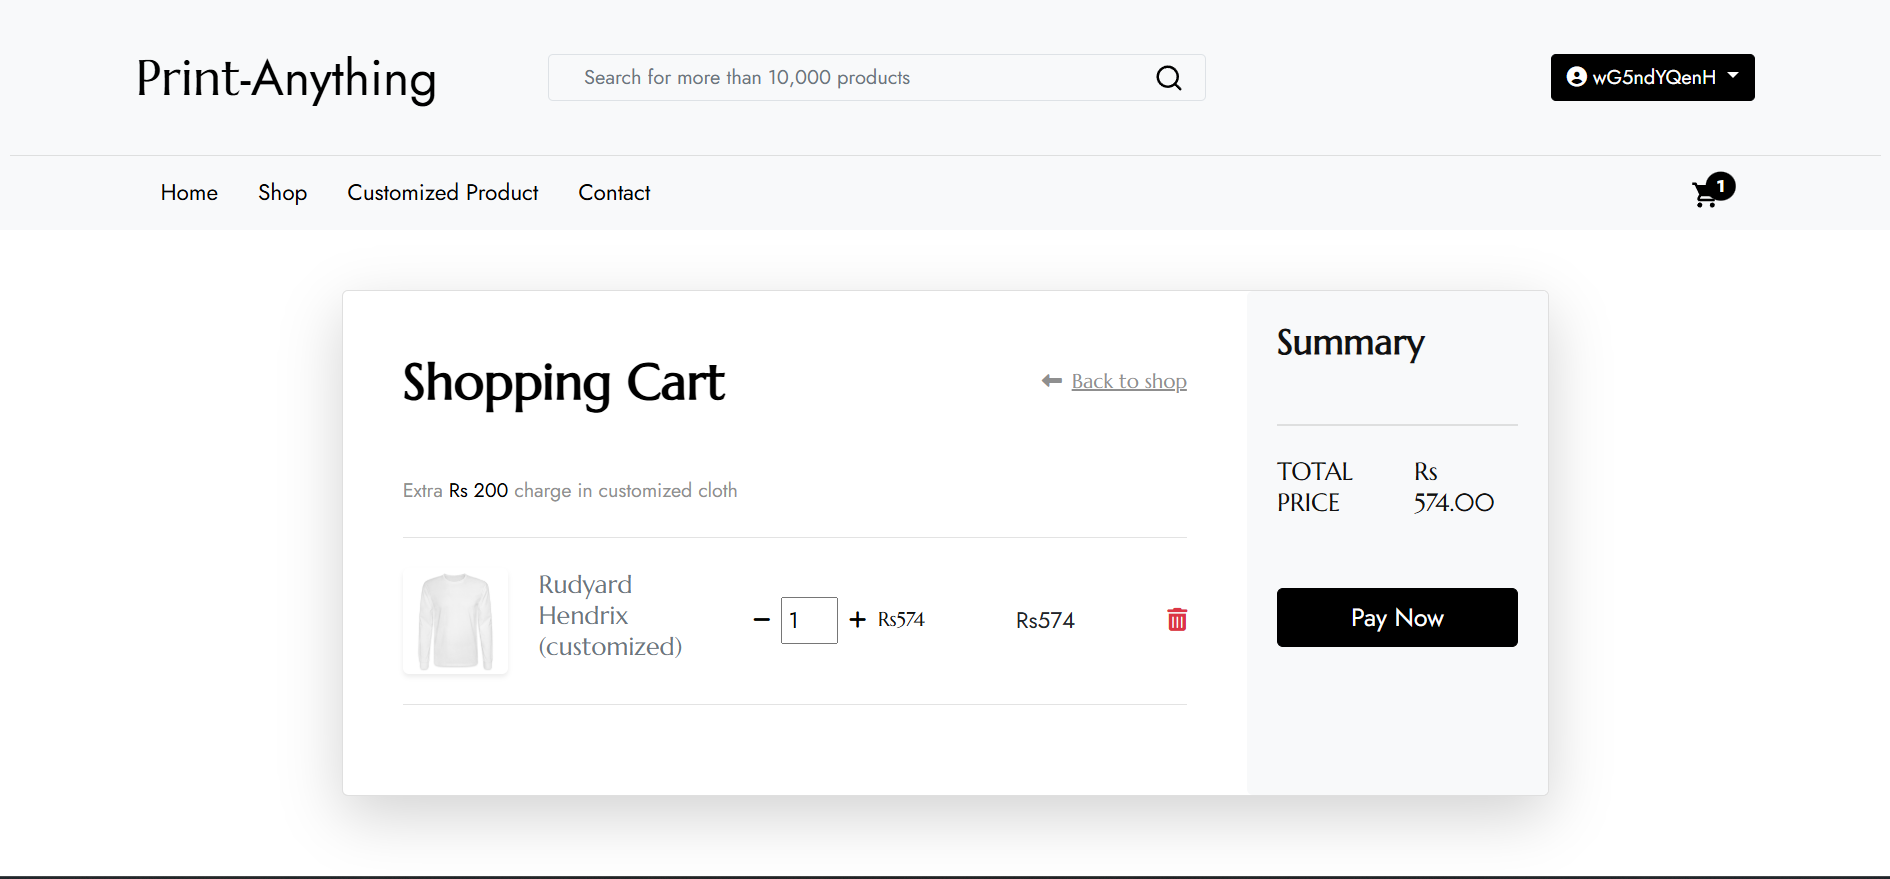The image size is (1890, 879).
Task: Delete Rudyard Hendrix item with trash icon
Action: [x=1177, y=620]
